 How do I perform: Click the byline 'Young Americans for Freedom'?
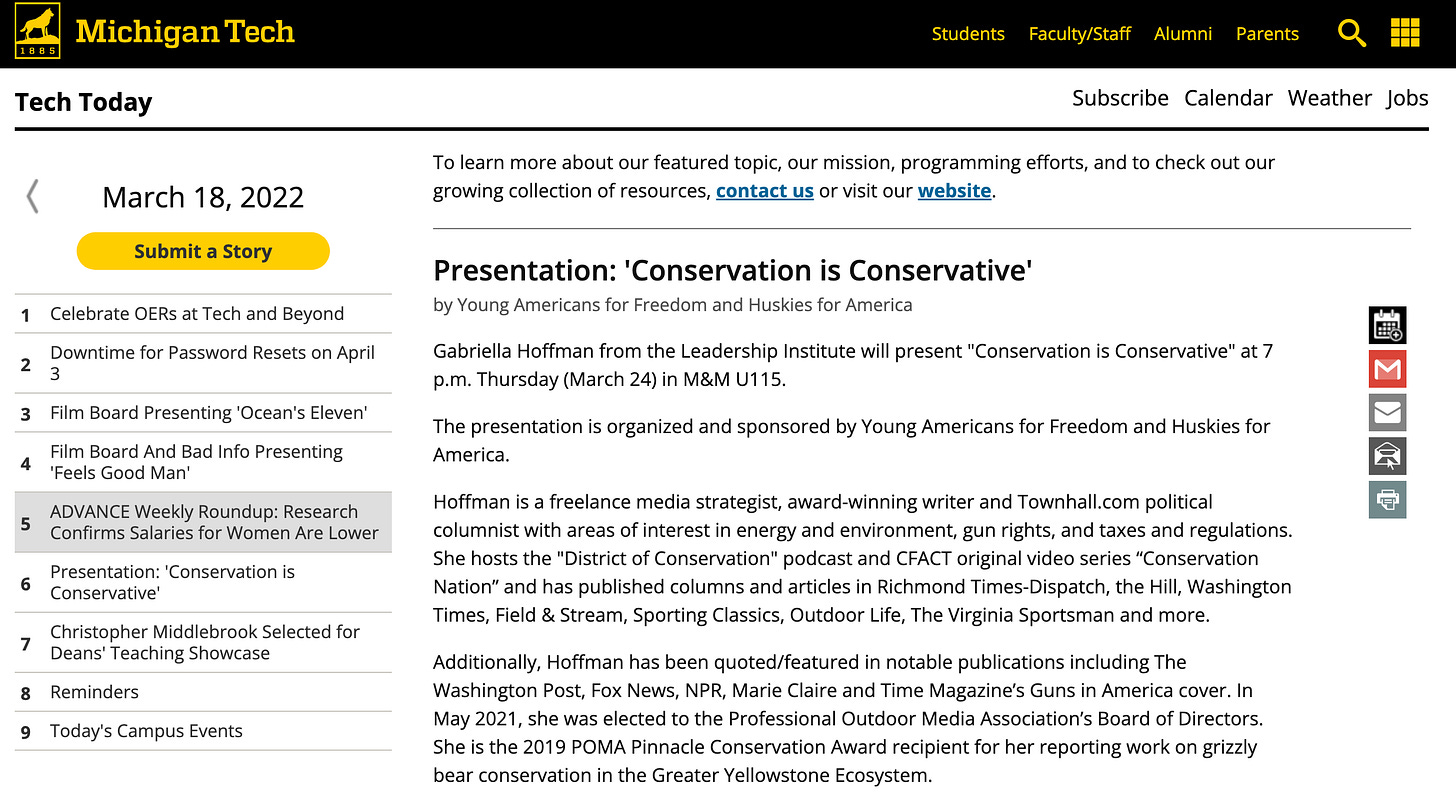[582, 305]
